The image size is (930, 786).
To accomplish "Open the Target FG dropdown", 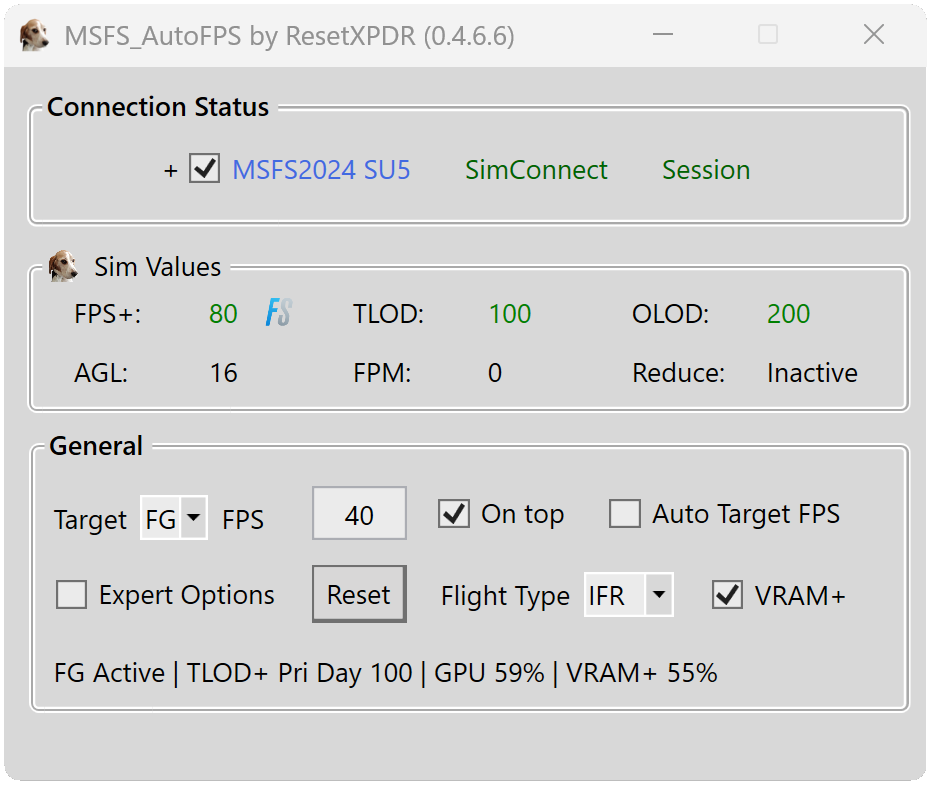I will pos(174,518).
